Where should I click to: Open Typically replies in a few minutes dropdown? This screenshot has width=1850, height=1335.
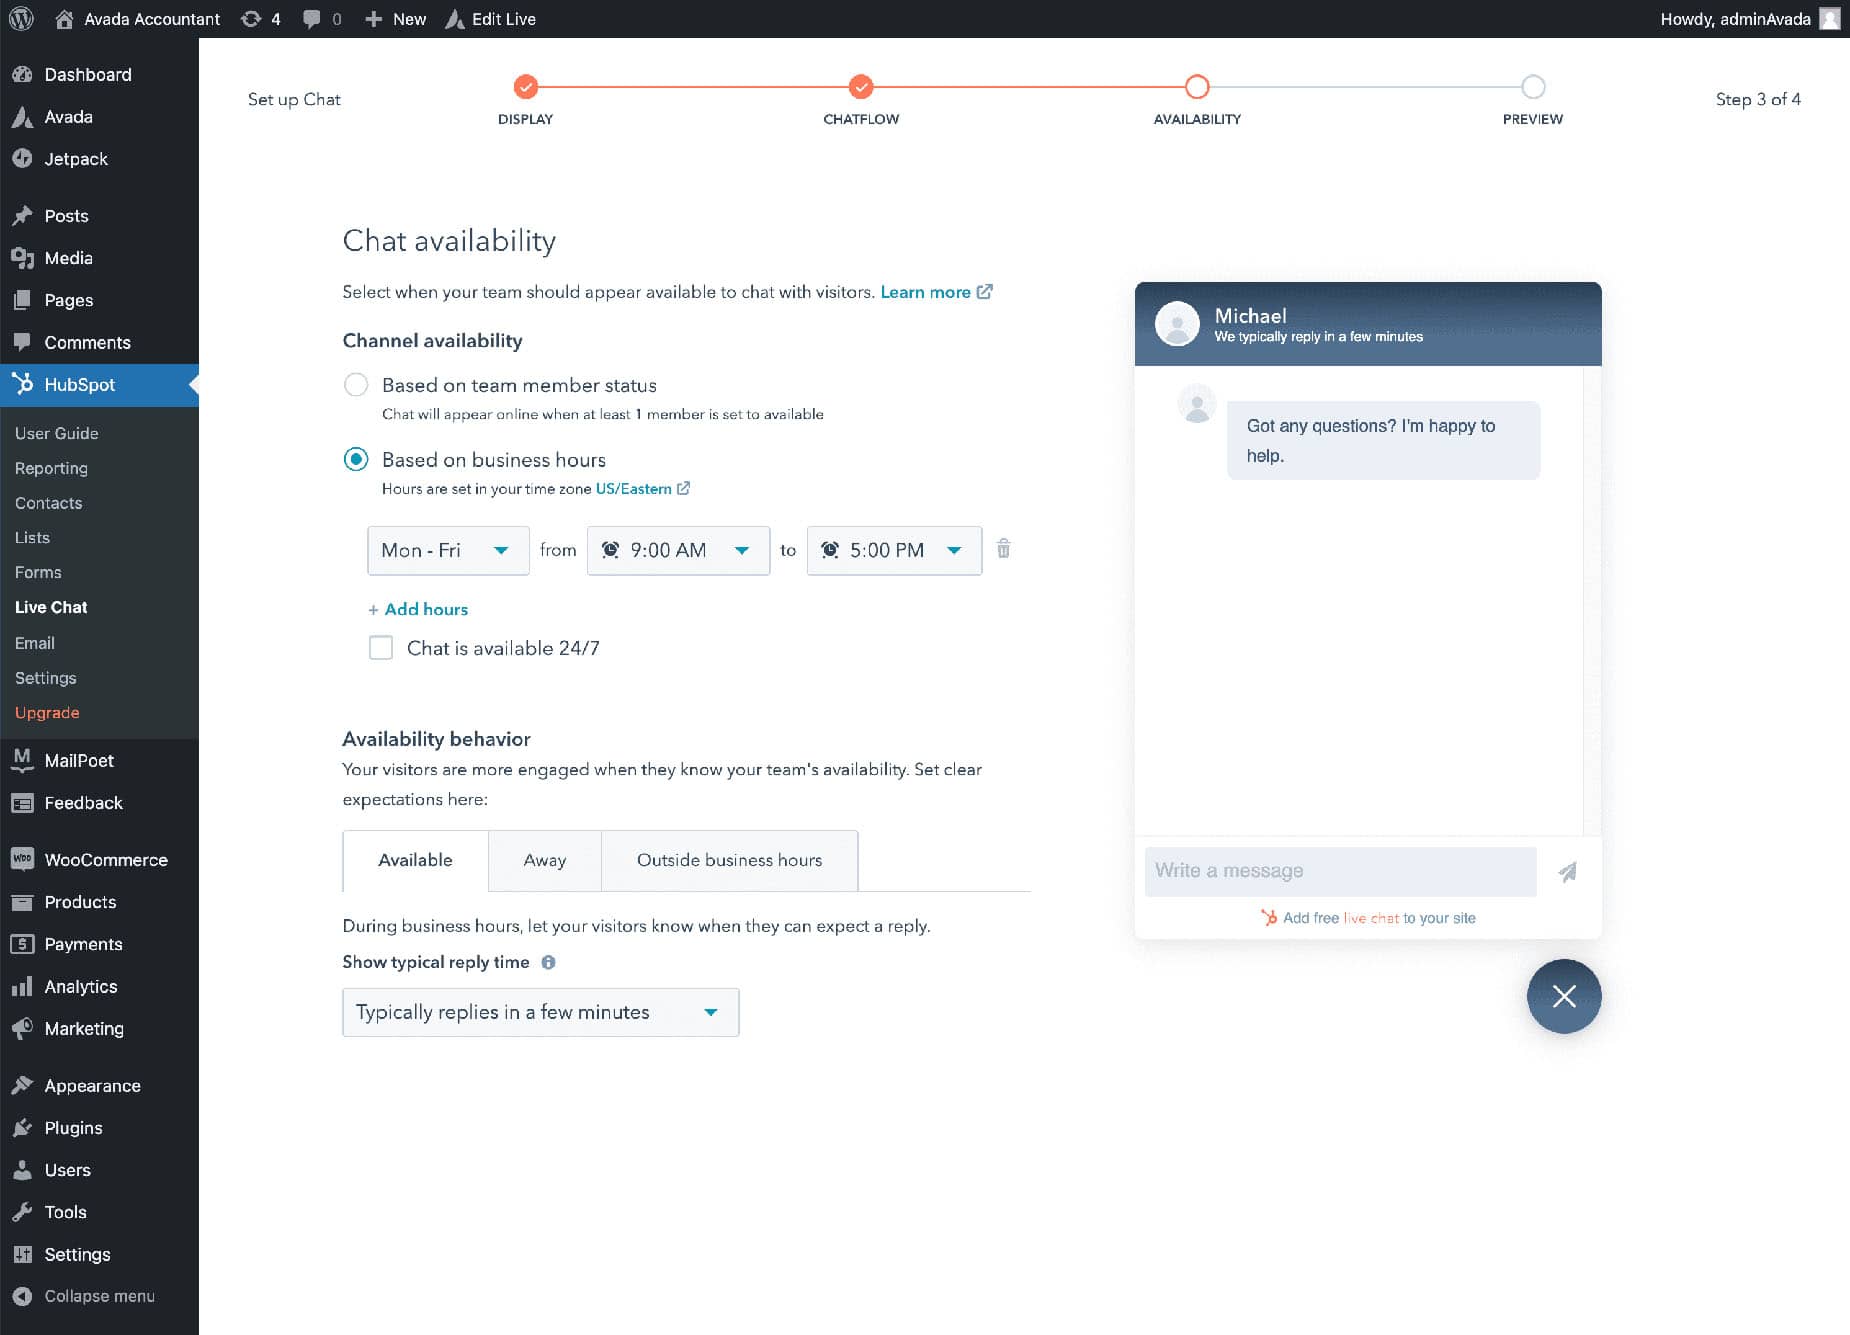tap(540, 1012)
